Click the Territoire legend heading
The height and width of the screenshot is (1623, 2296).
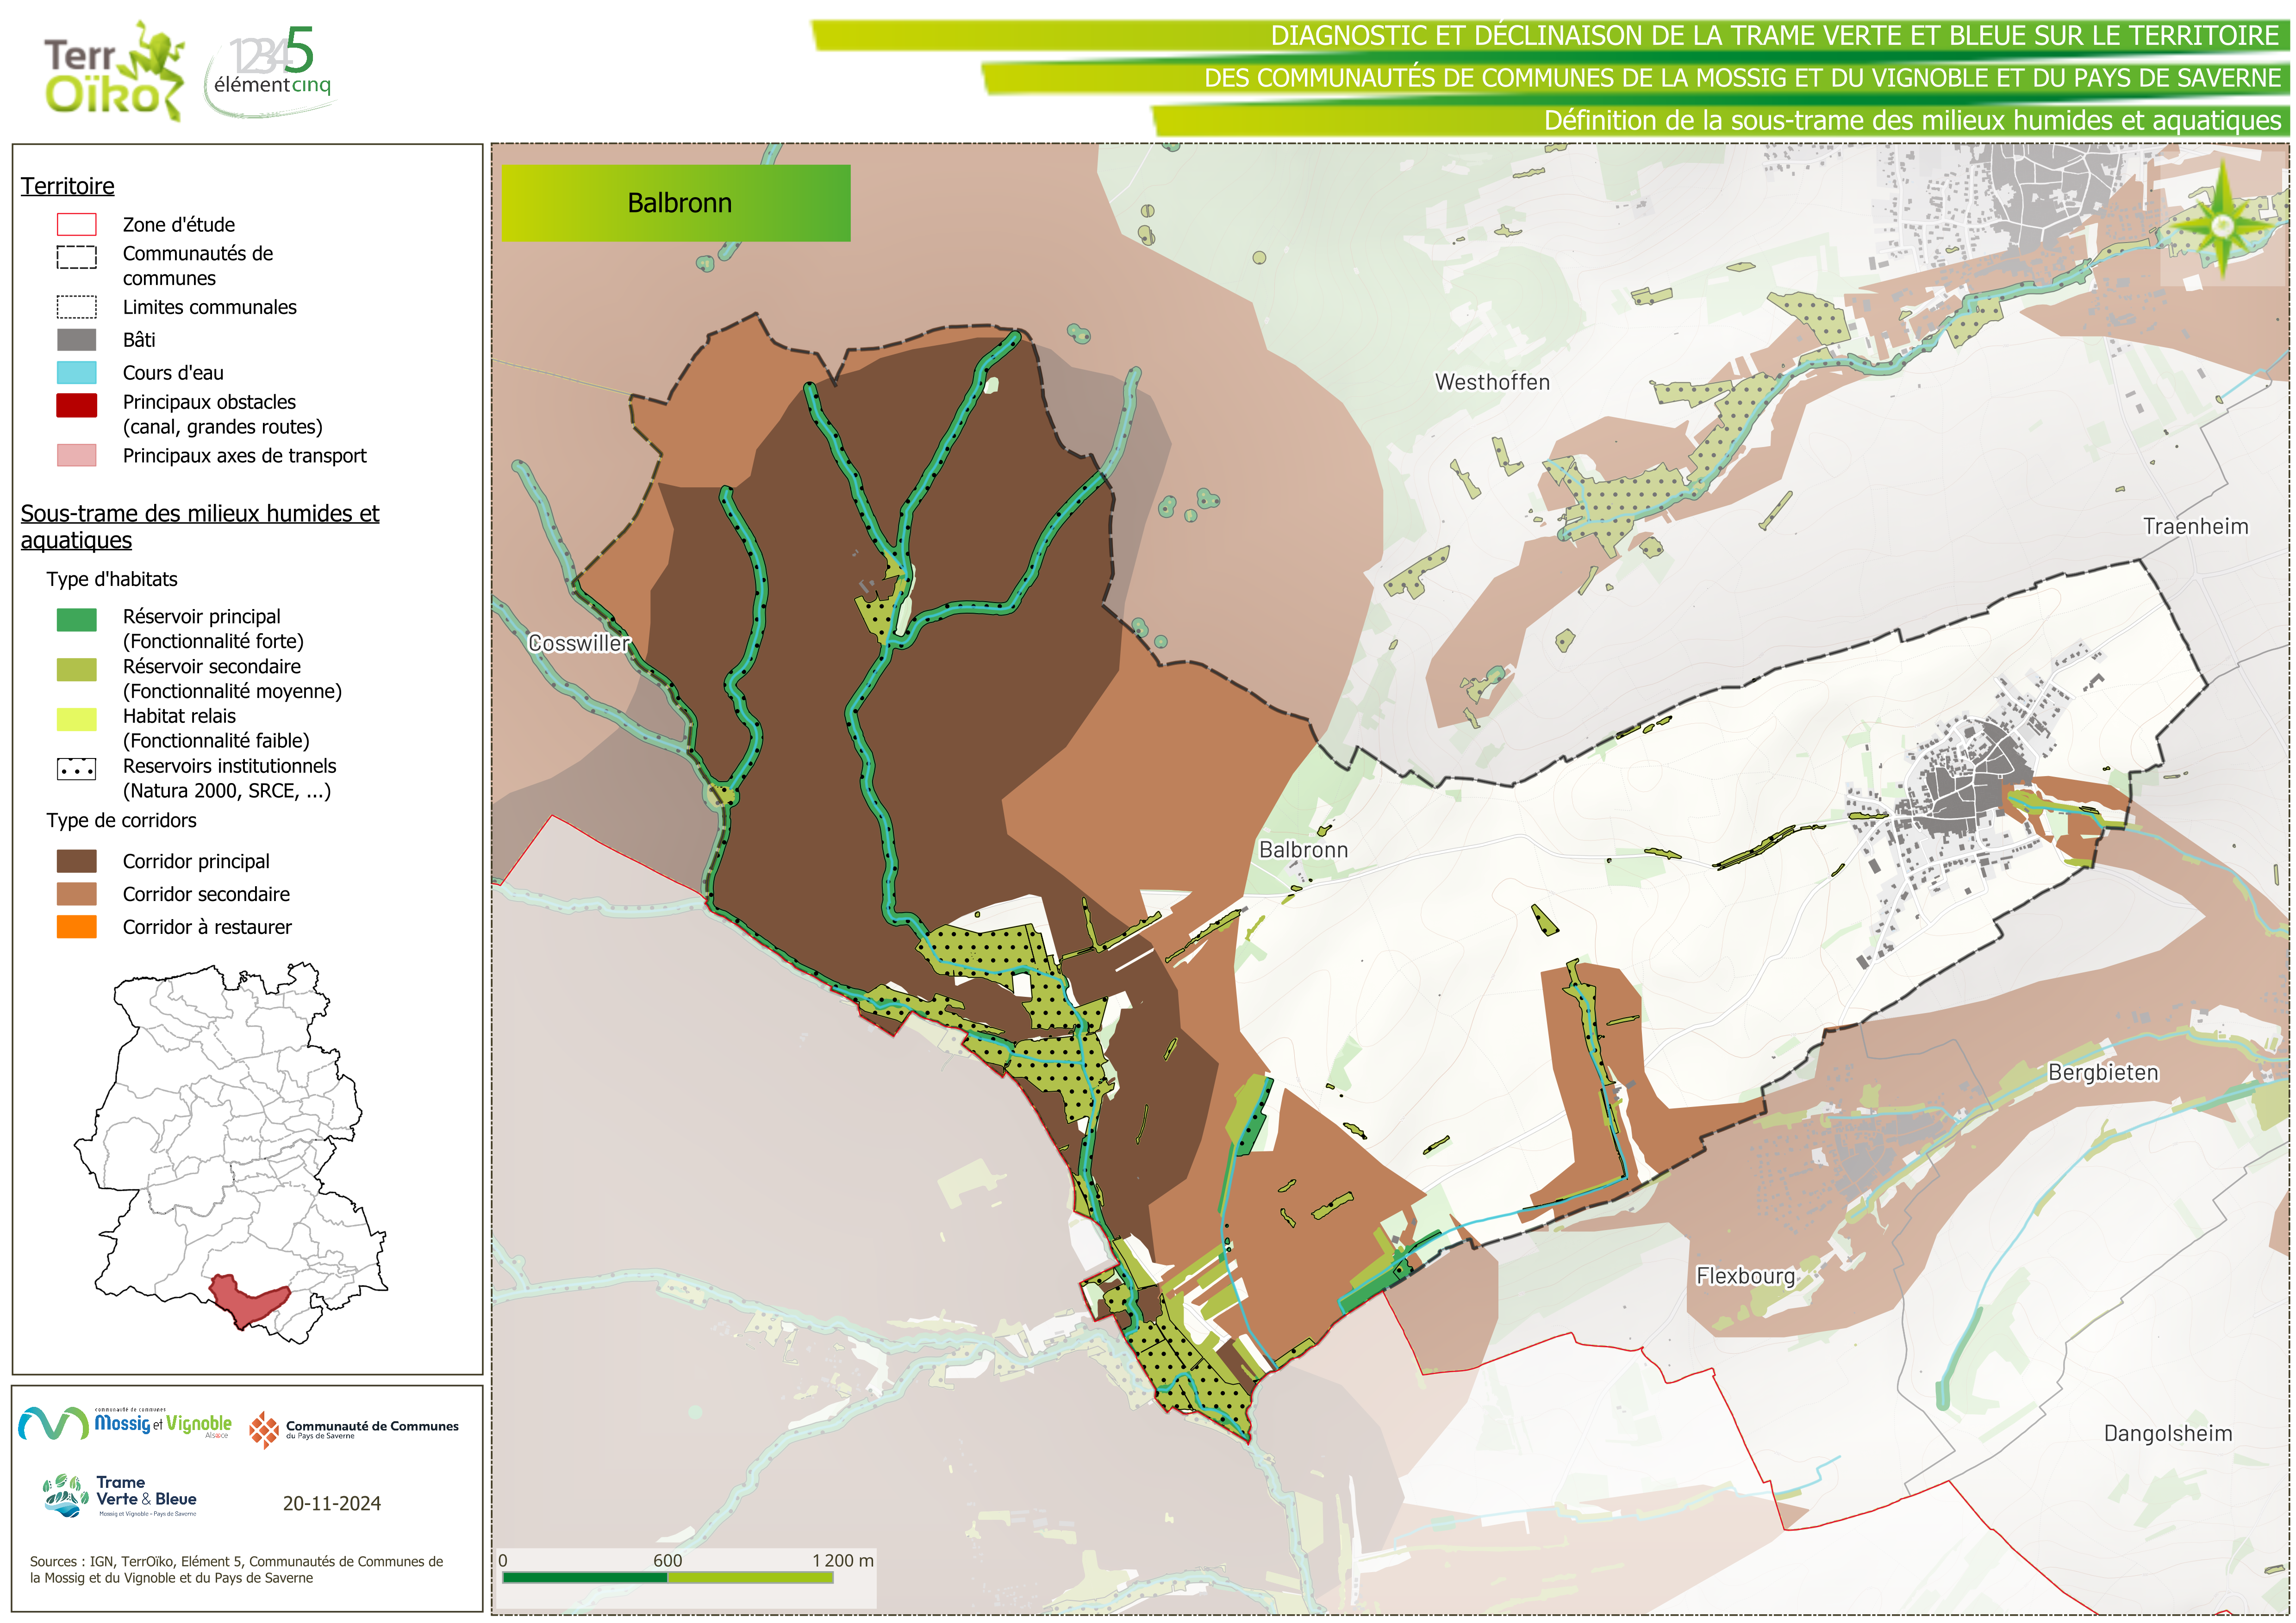point(68,186)
